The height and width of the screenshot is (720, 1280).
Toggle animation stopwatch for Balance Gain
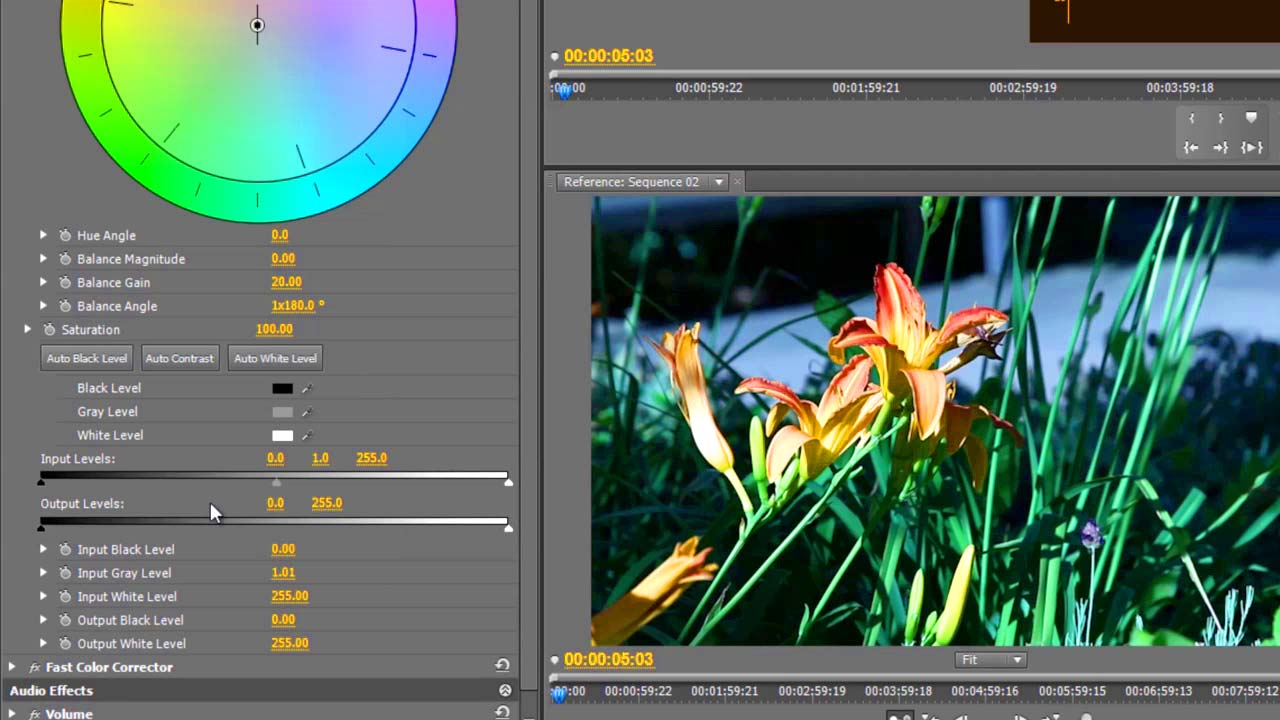(x=64, y=282)
